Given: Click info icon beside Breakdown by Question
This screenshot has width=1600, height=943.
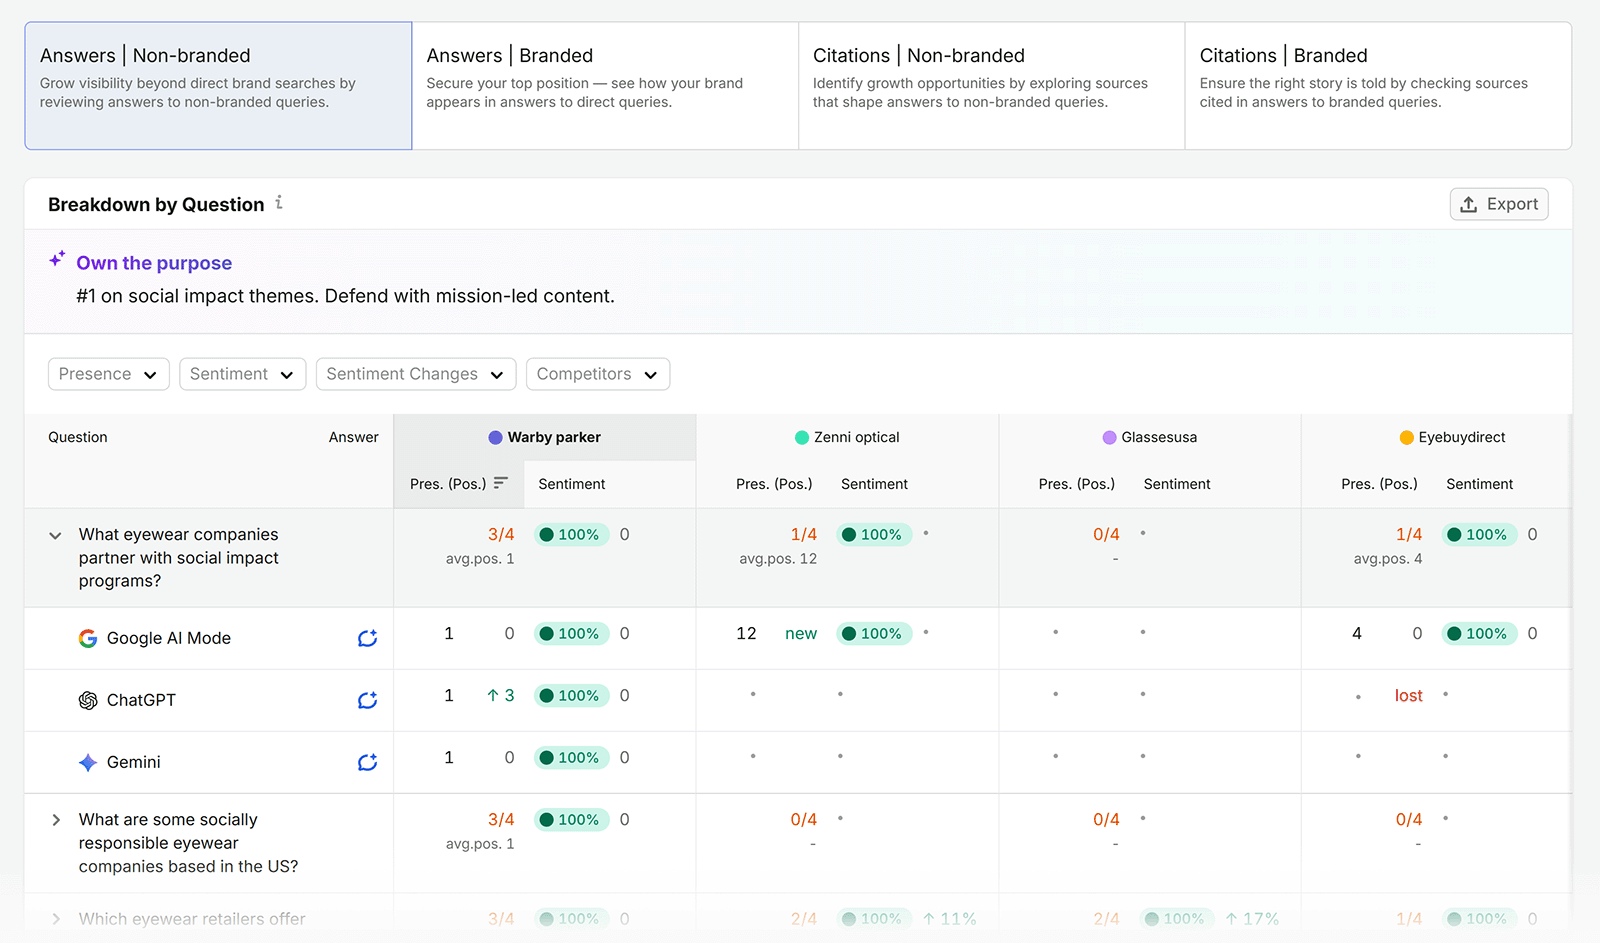Looking at the screenshot, I should [279, 202].
